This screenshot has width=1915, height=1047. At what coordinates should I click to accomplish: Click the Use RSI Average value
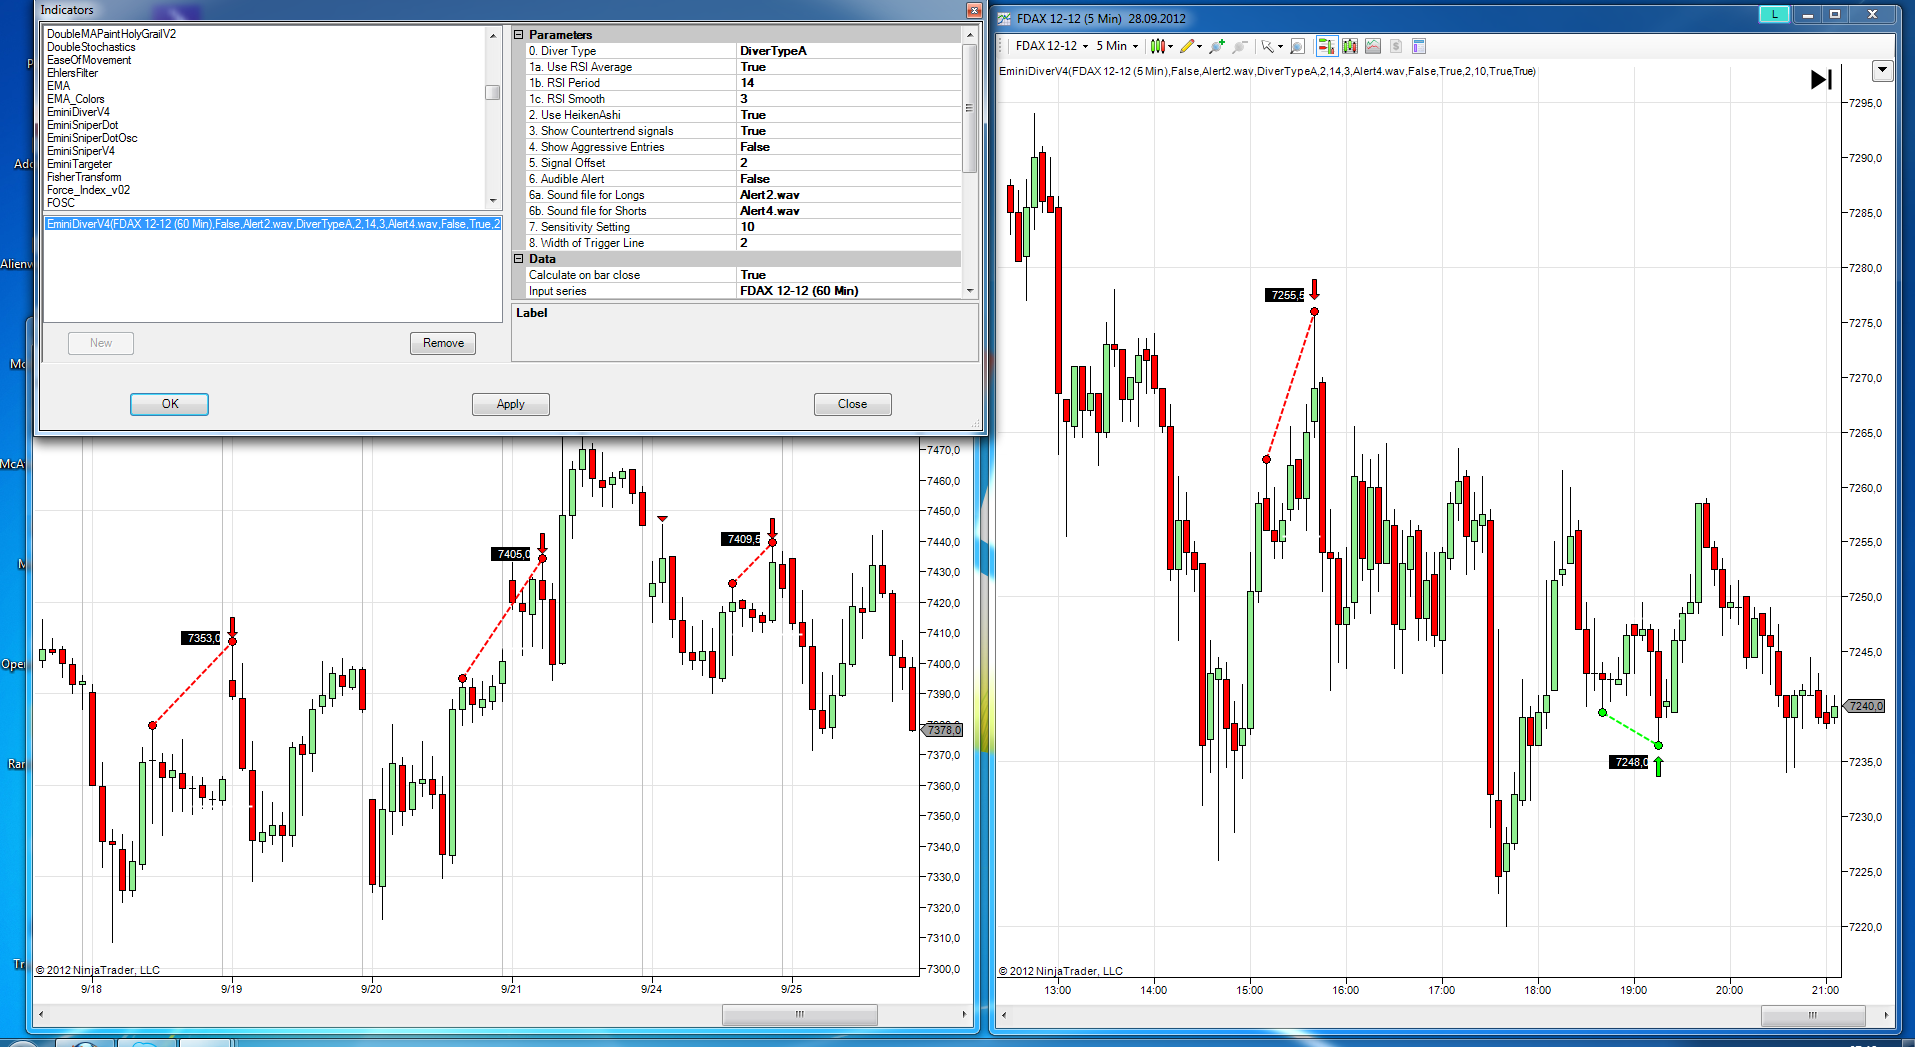click(x=849, y=67)
